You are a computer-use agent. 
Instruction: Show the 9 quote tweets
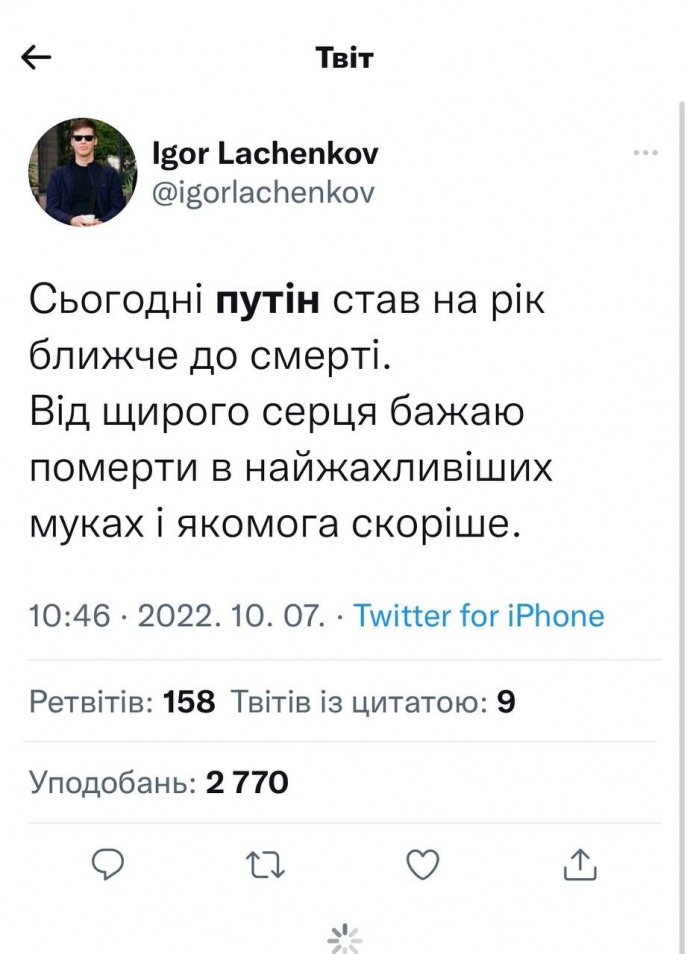click(x=373, y=702)
